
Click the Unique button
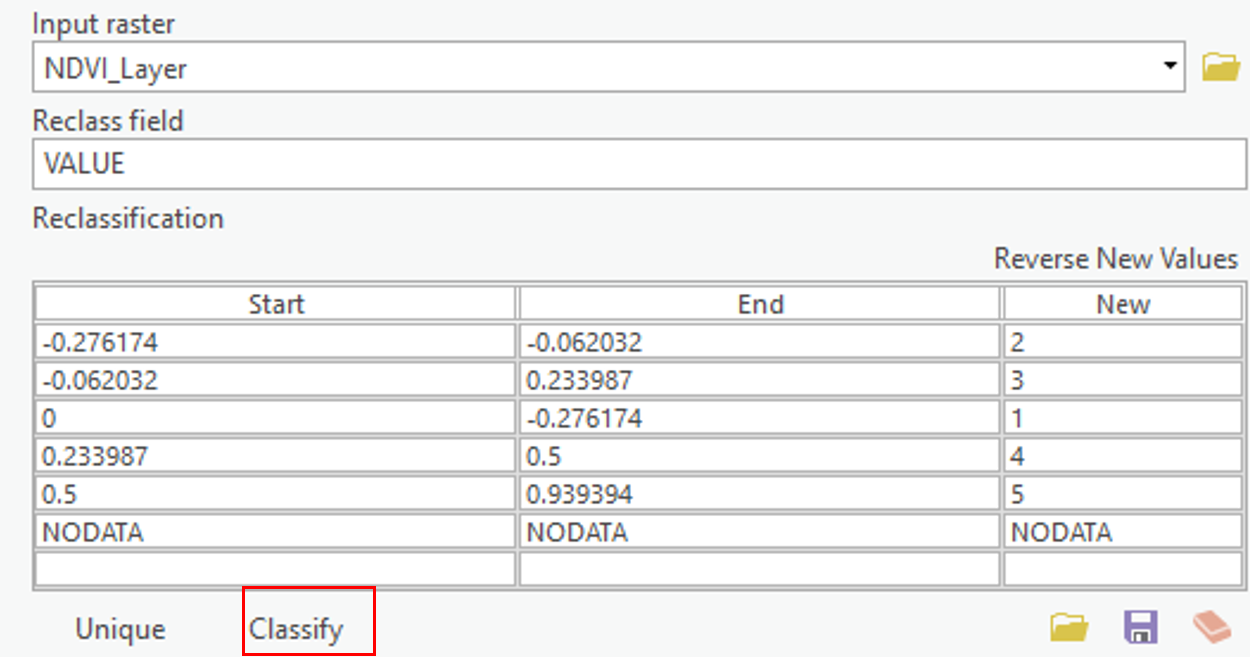pyautogui.click(x=120, y=629)
